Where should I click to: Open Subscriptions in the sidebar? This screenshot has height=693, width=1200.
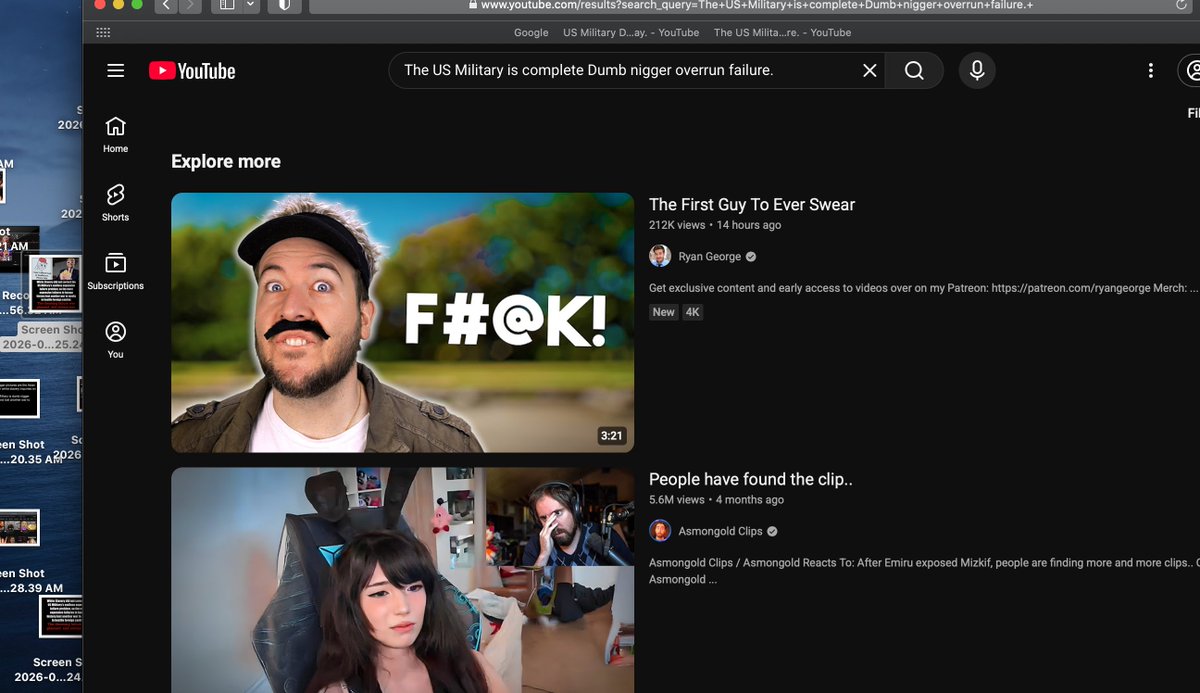(116, 272)
